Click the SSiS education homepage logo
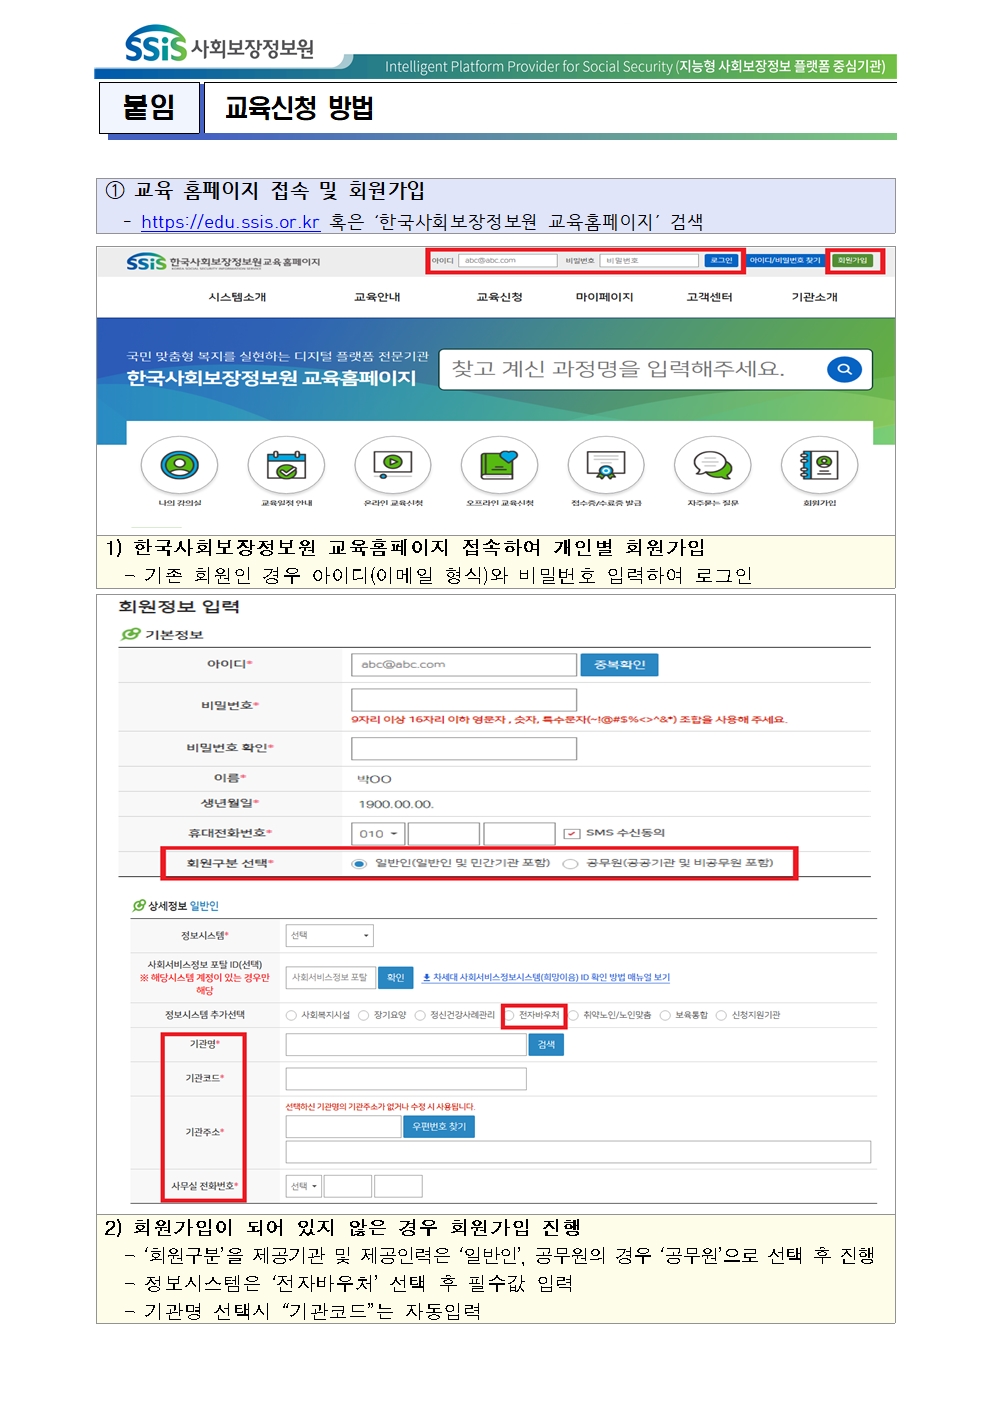 click(x=223, y=262)
